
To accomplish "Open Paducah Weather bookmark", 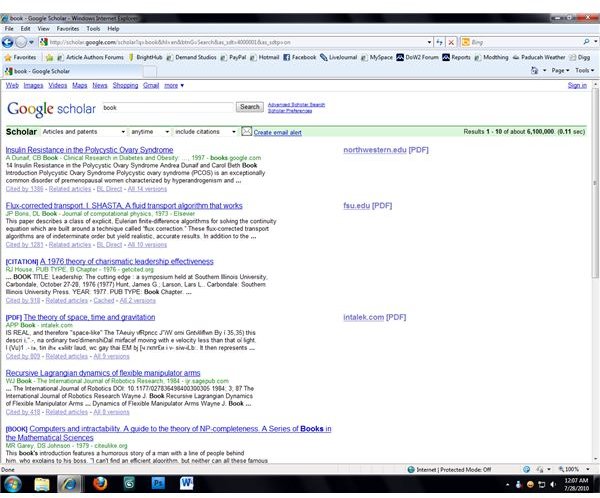I will click(538, 57).
